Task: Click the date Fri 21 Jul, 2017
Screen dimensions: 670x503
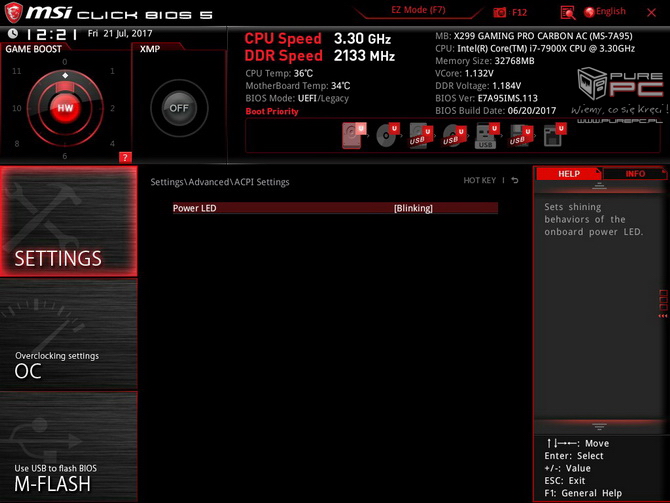Action: coord(120,33)
